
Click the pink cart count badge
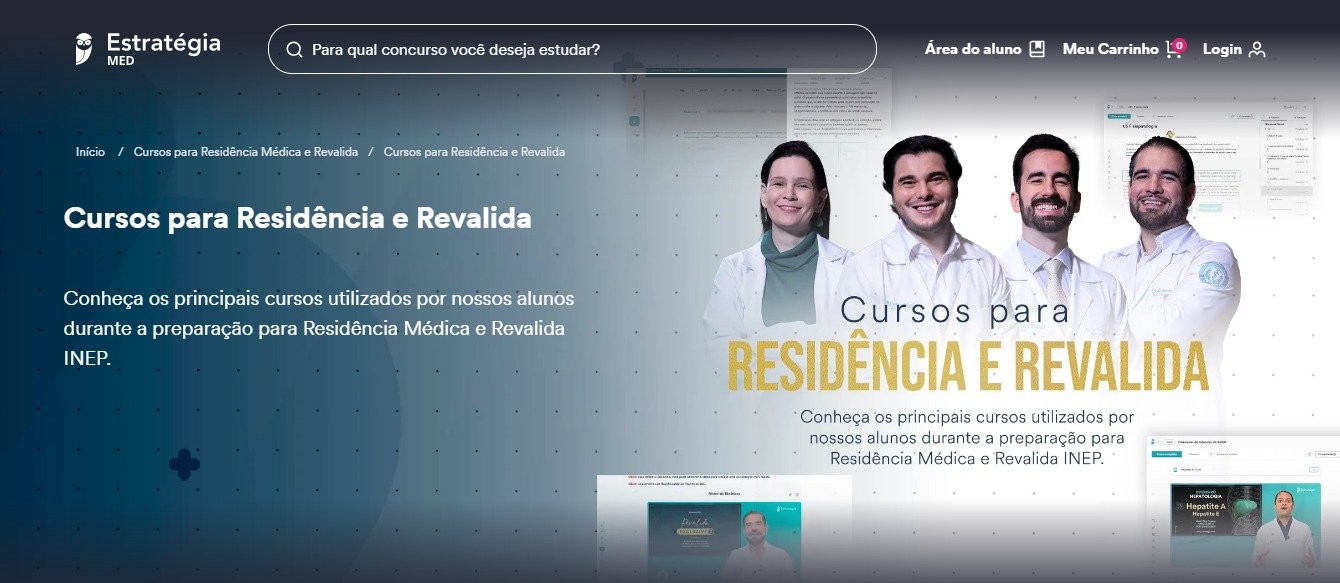[x=1180, y=44]
